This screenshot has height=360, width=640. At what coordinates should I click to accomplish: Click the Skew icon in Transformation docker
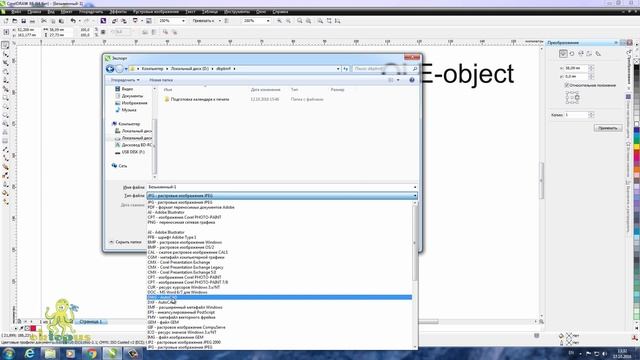coord(598,53)
